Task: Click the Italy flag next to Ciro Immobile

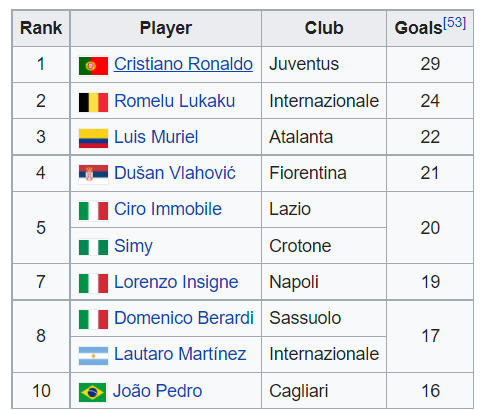Action: pos(93,211)
